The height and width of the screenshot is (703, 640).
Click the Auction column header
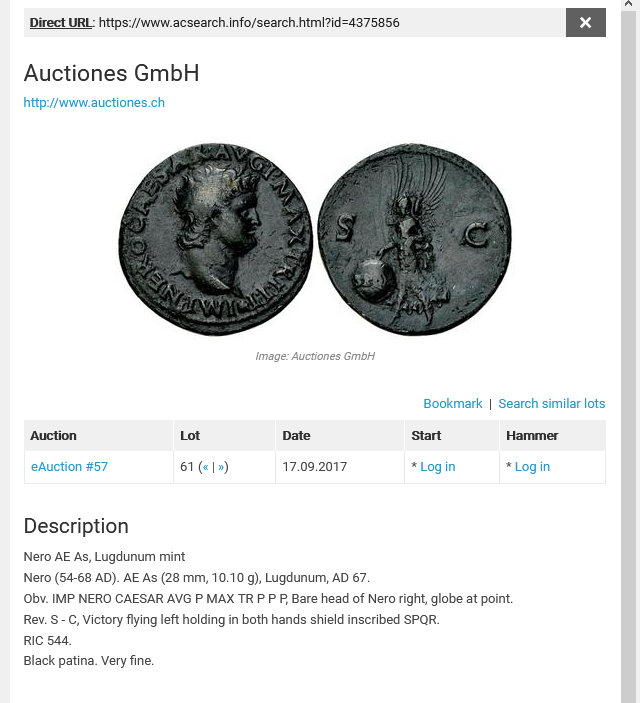[x=53, y=436]
